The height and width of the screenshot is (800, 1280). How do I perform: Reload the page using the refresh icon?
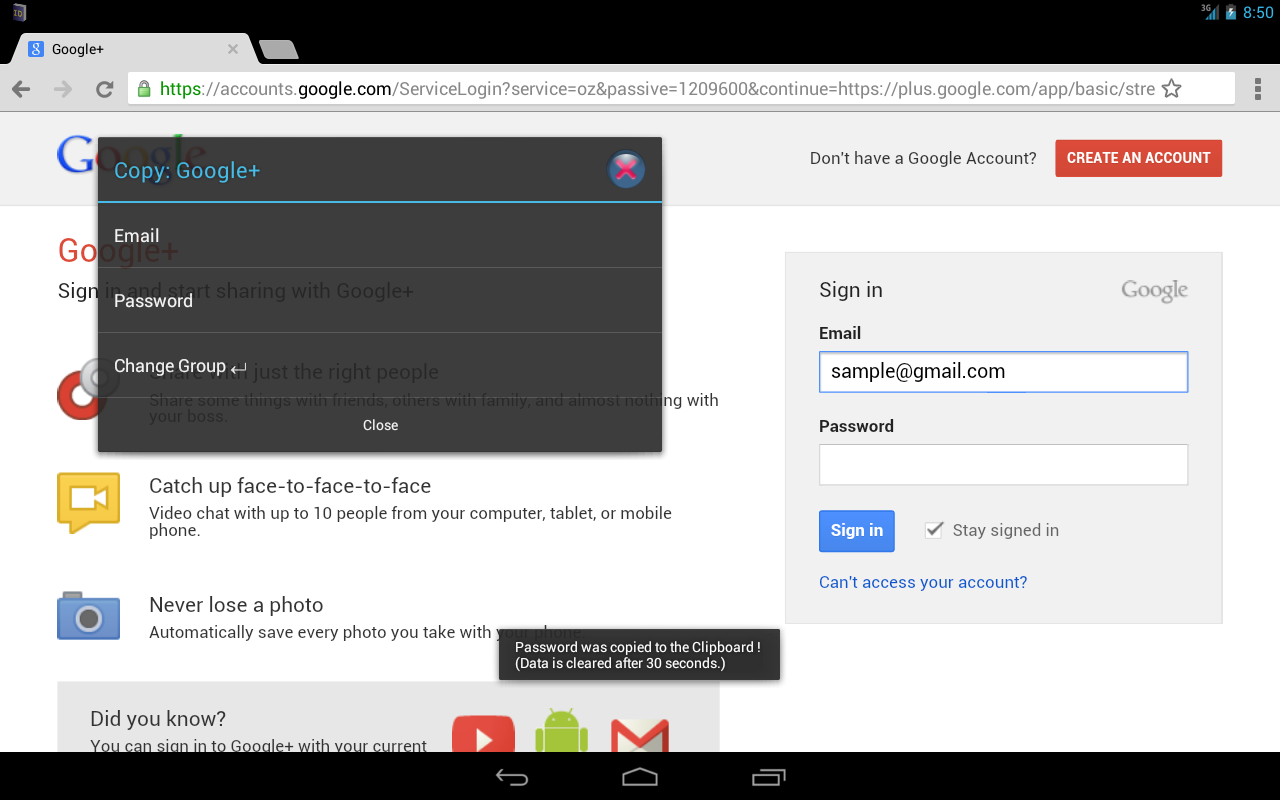point(104,88)
